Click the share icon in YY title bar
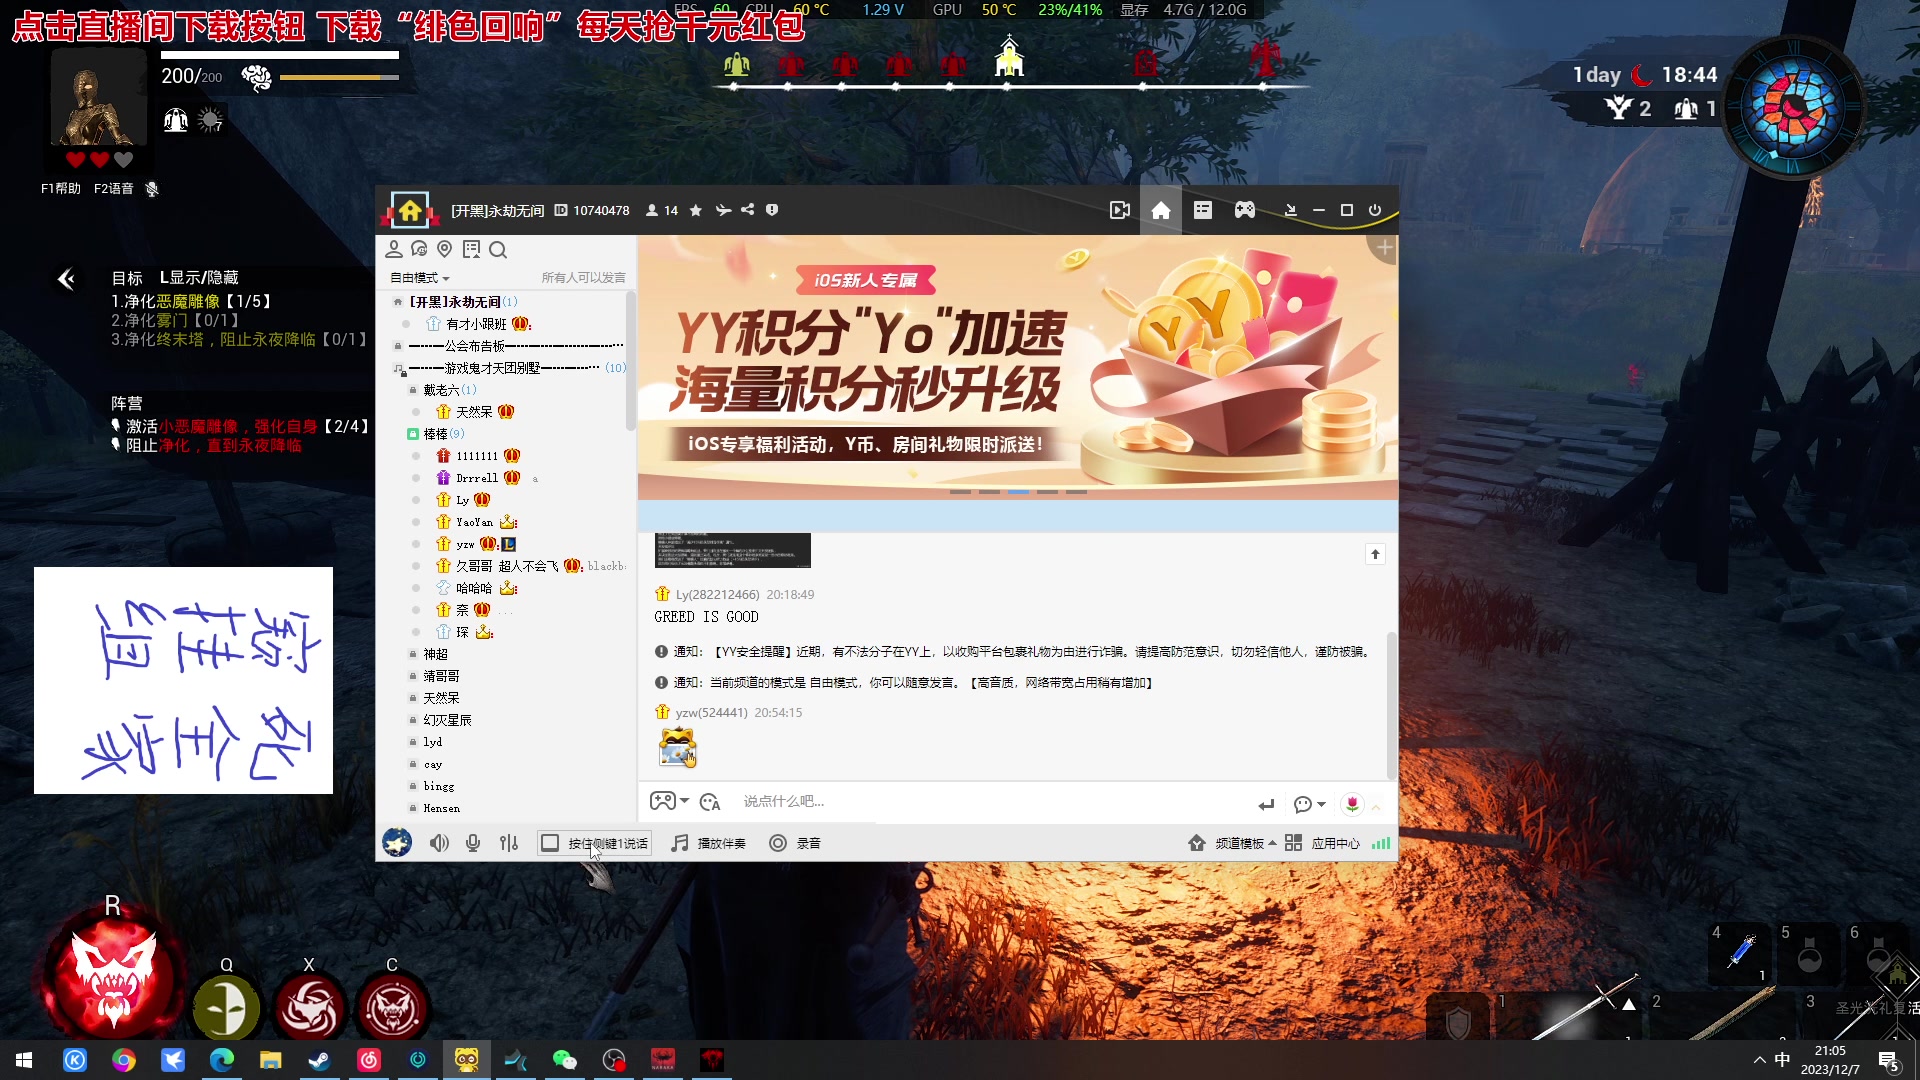The height and width of the screenshot is (1080, 1920). point(748,210)
